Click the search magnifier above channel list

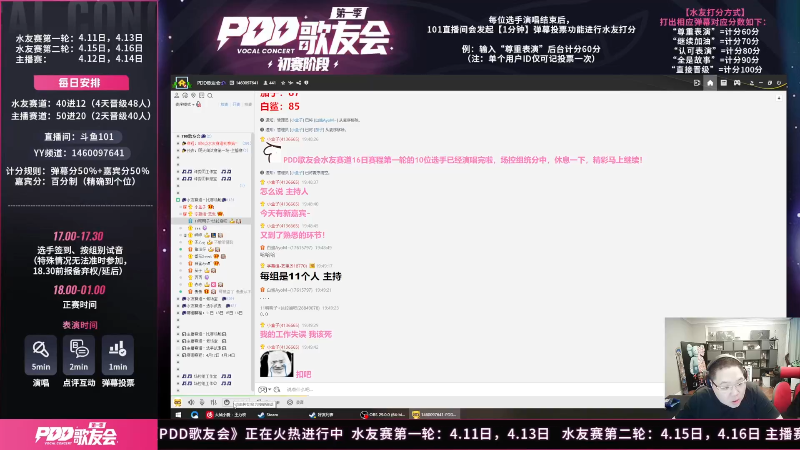pos(210,95)
